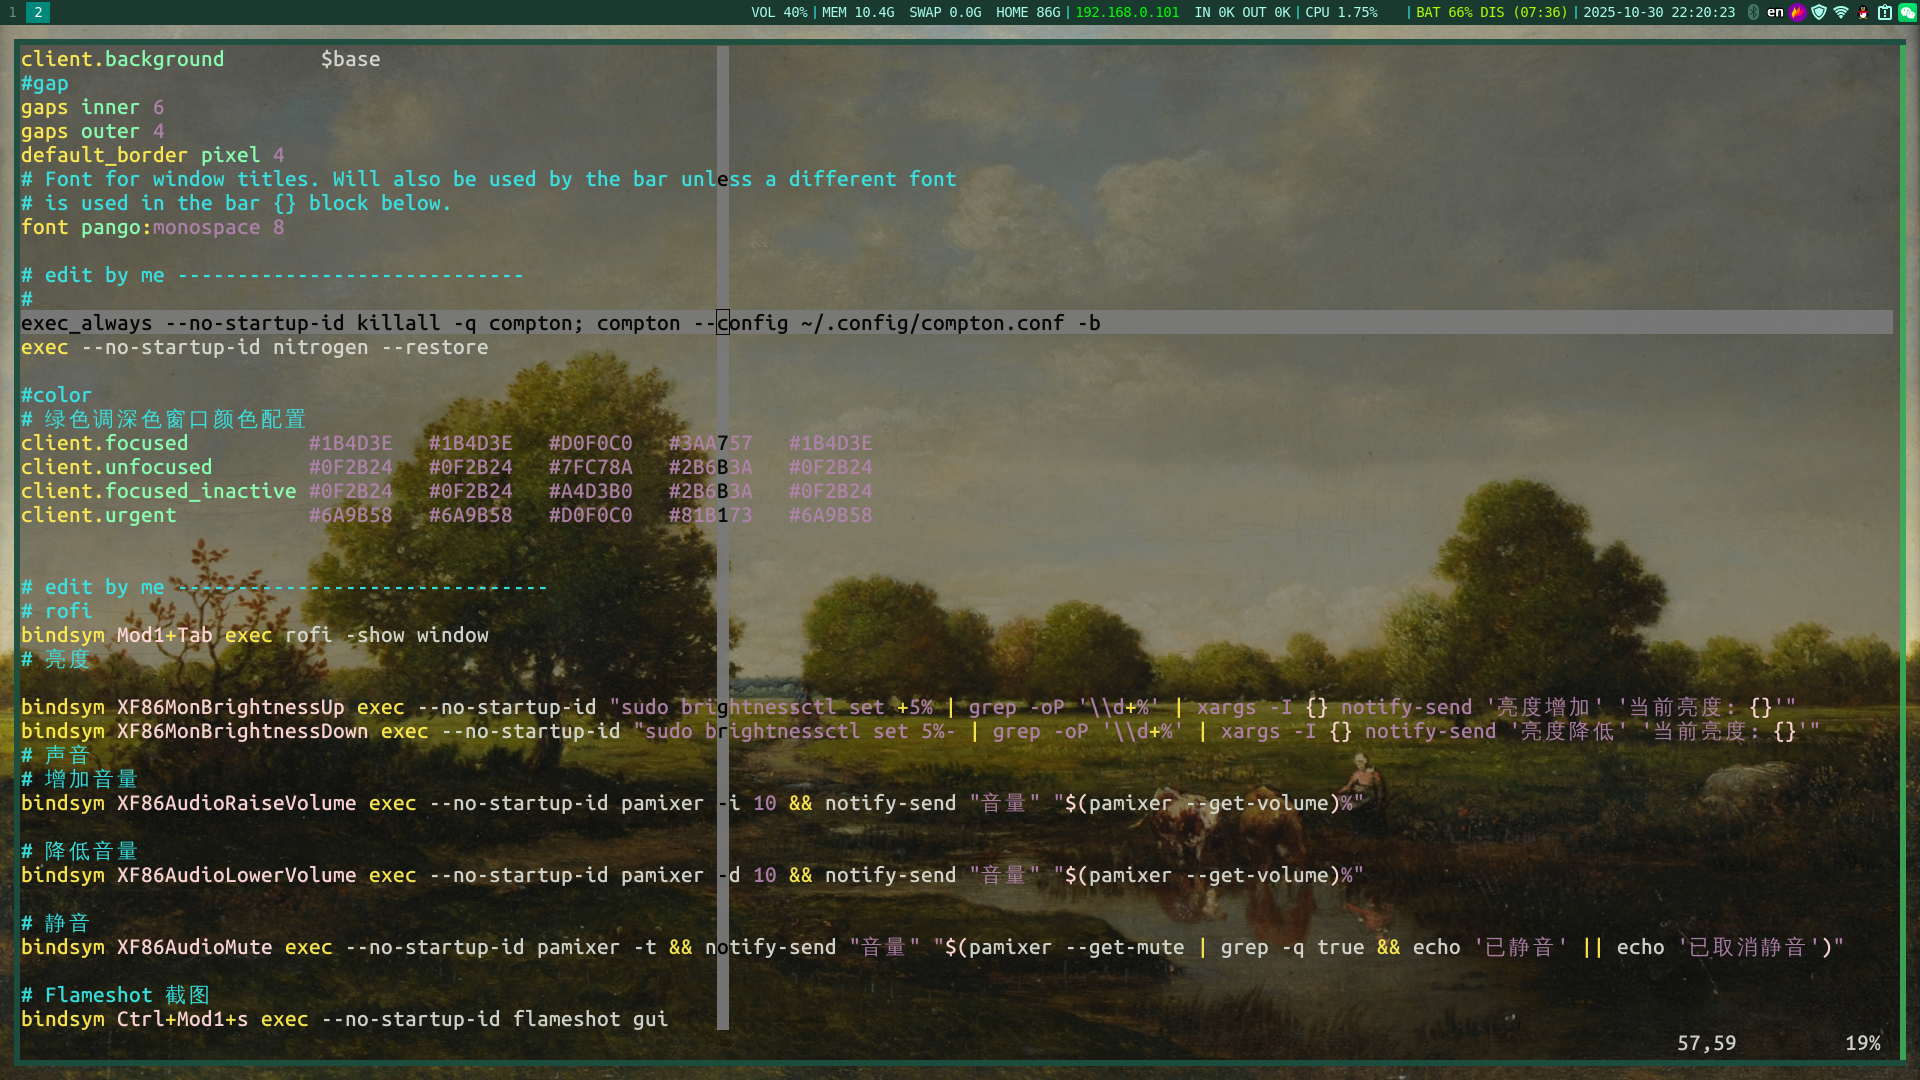Screen dimensions: 1920x1080
Task: Click the BAT 66% battery status block
Action: coord(1491,12)
